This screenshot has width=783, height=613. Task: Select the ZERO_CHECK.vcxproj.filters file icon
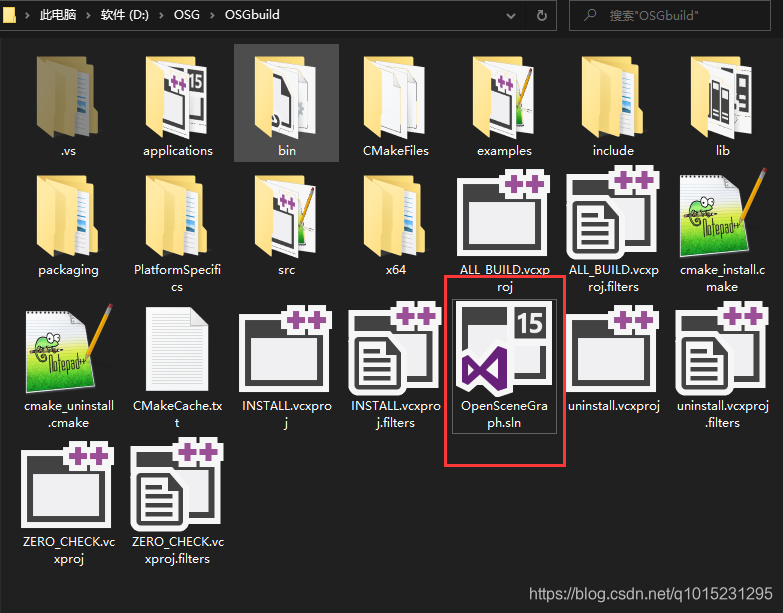coord(177,483)
